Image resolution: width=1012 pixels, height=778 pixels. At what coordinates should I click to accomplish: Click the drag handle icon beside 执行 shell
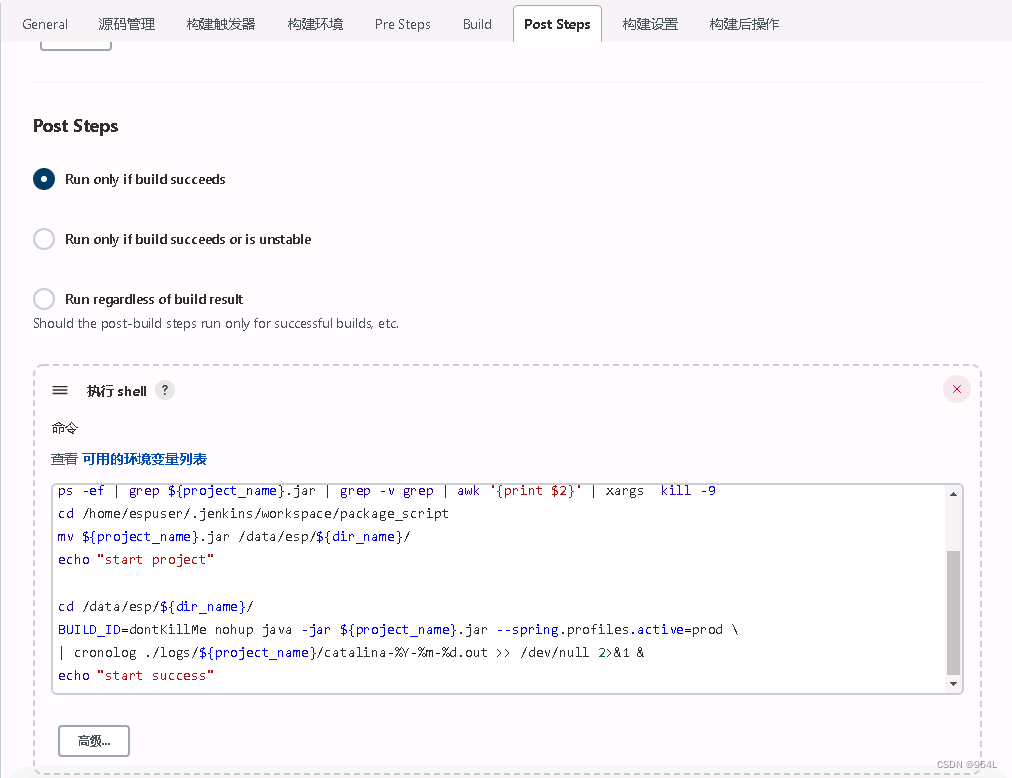pyautogui.click(x=60, y=390)
